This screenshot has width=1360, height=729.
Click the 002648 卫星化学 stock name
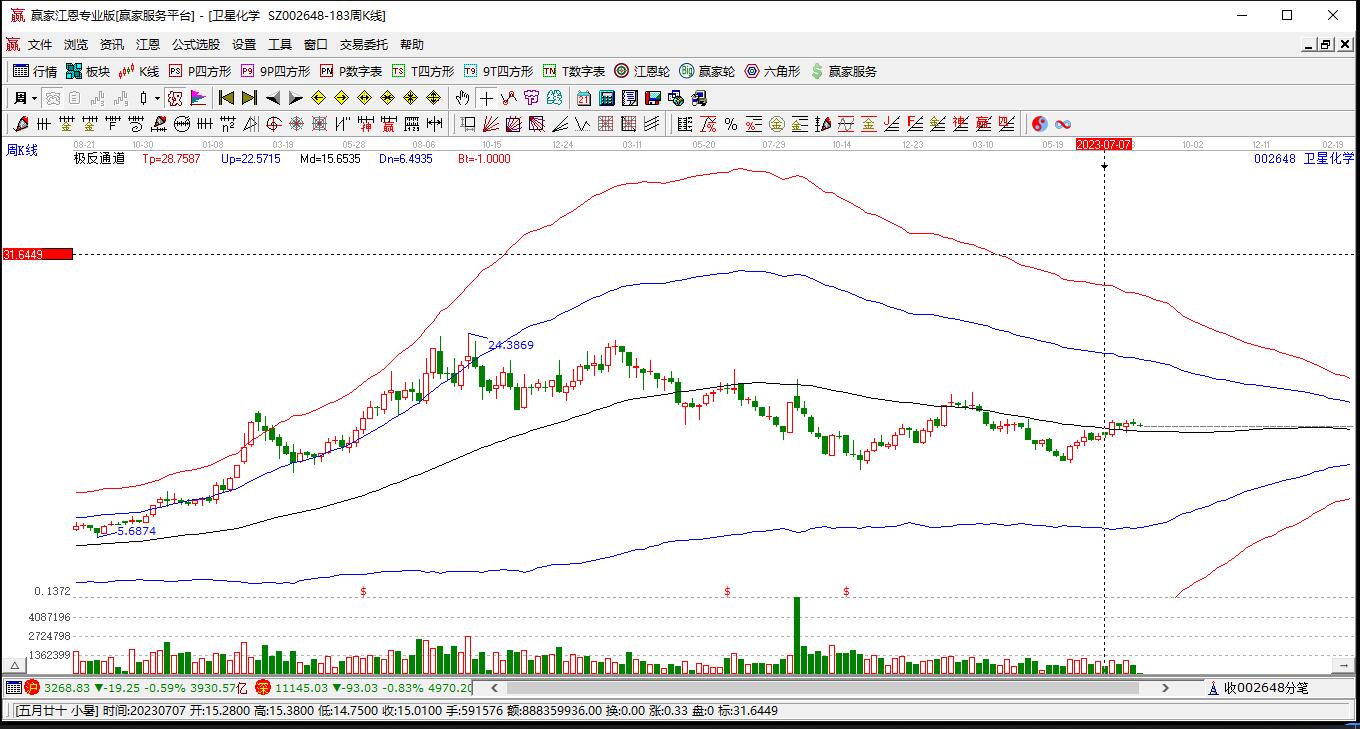click(x=1304, y=158)
